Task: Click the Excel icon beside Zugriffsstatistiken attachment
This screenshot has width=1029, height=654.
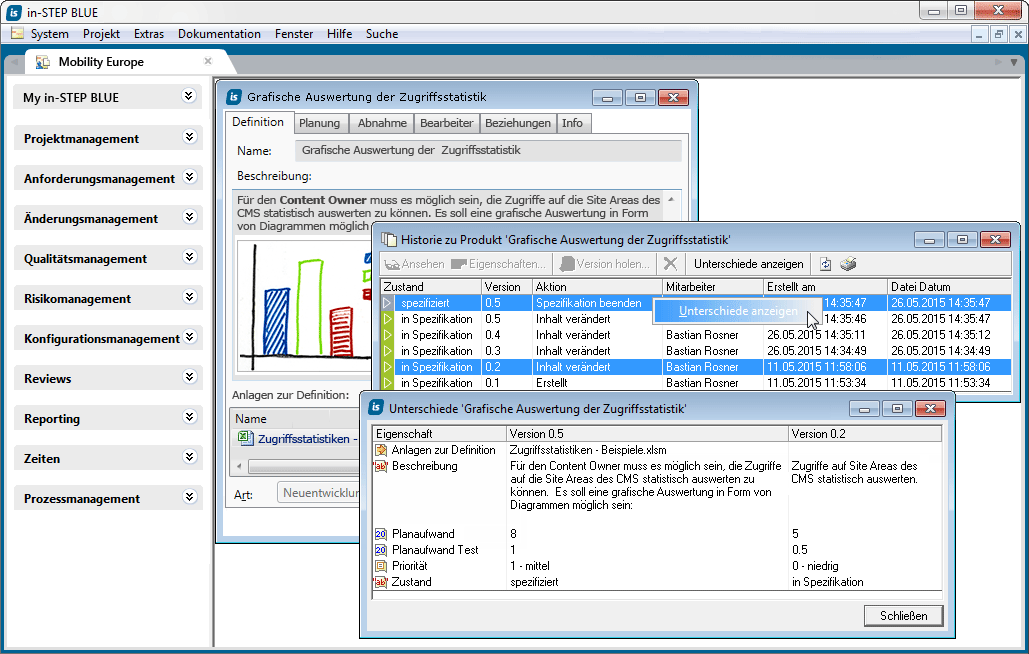Action: (x=245, y=439)
